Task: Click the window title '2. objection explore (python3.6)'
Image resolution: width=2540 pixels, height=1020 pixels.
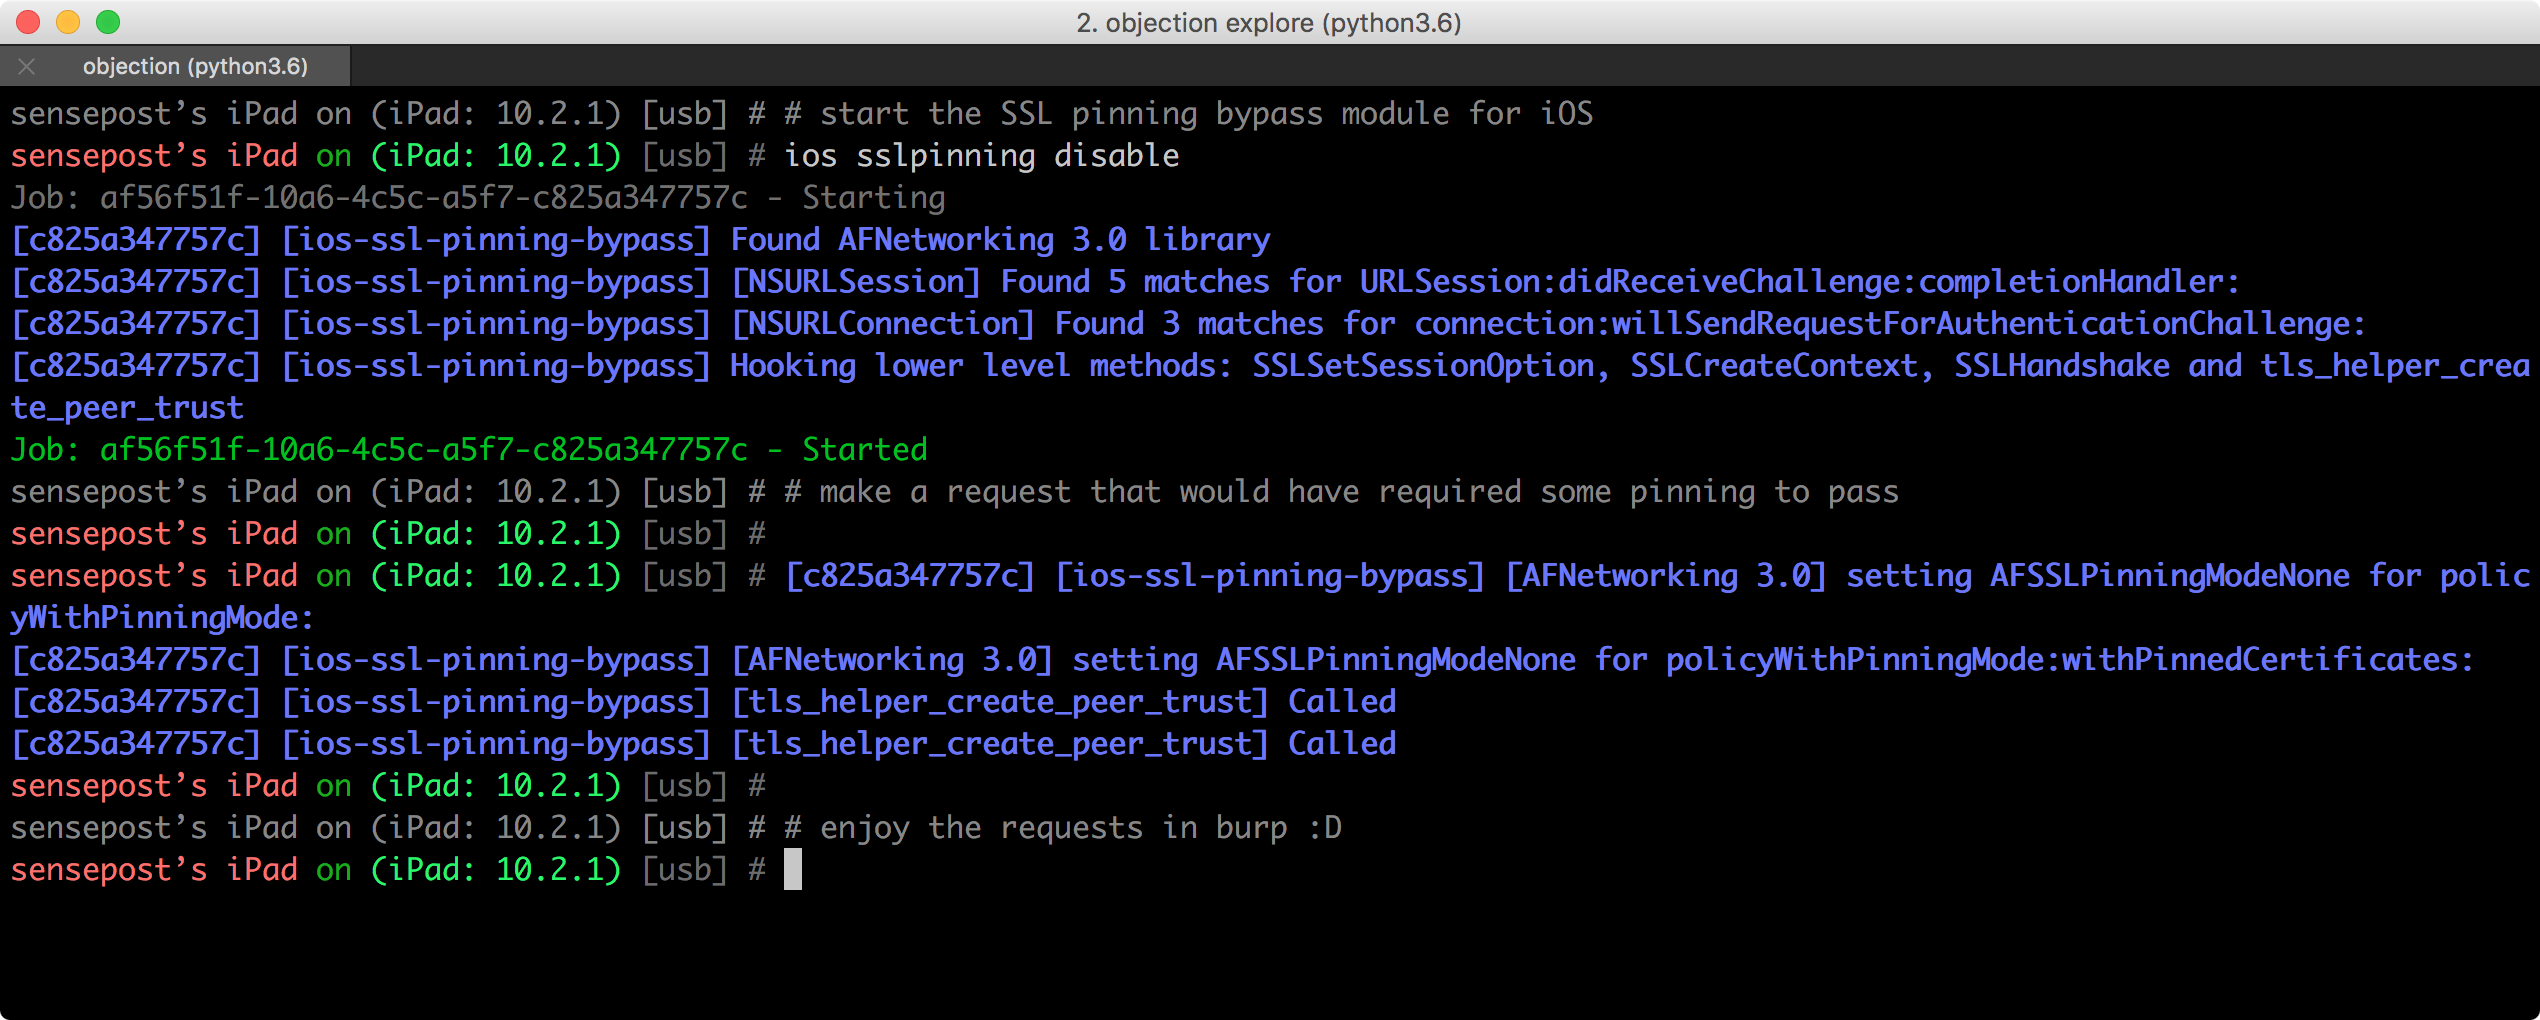Action: 1268,22
